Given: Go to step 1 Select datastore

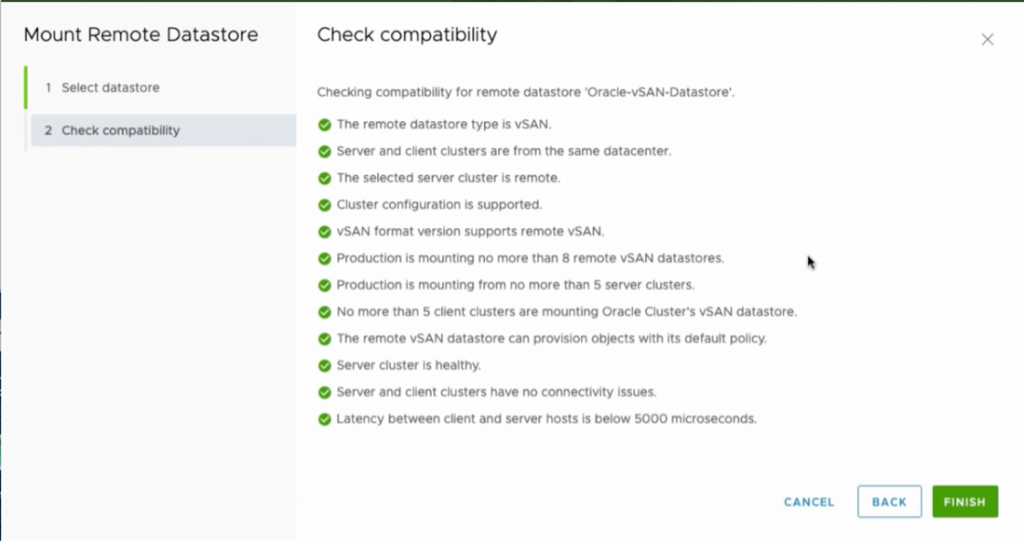Looking at the screenshot, I should (110, 88).
